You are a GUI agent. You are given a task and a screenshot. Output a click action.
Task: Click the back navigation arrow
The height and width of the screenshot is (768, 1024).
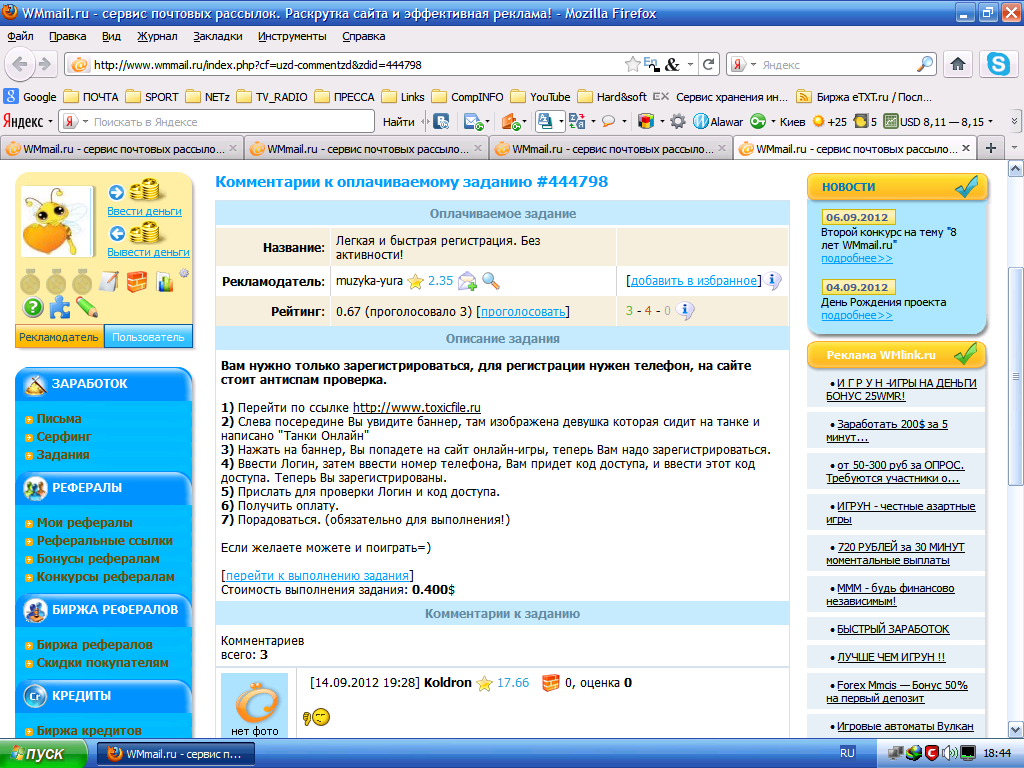[x=20, y=64]
